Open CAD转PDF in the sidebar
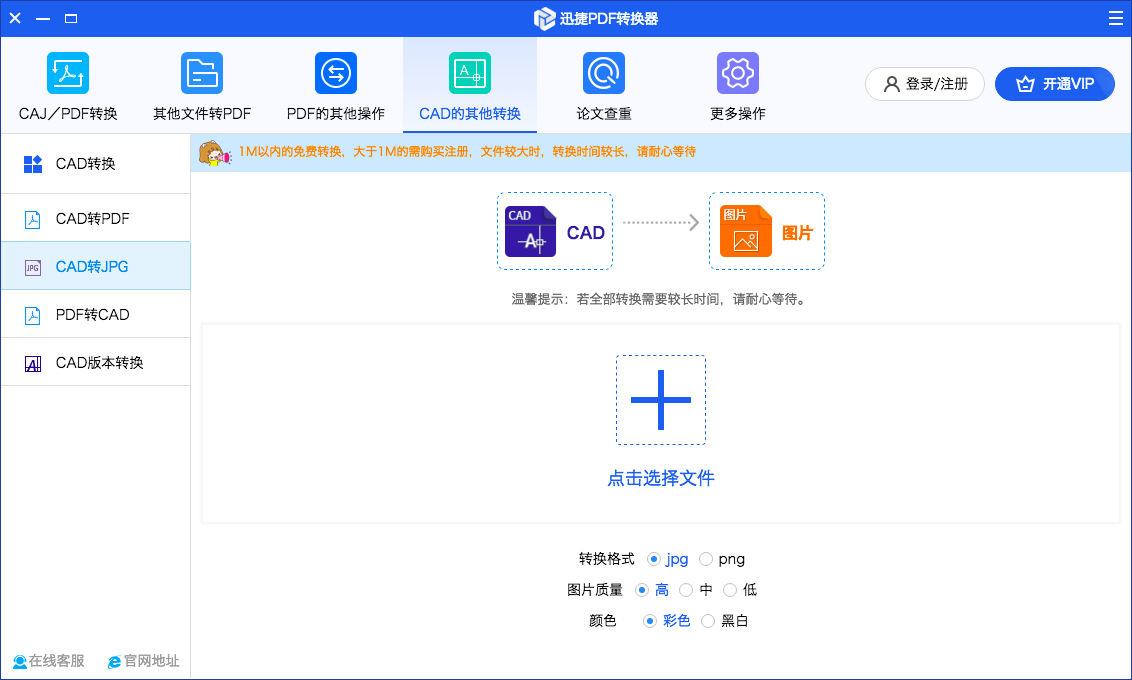This screenshot has height=680, width=1132. 95,218
